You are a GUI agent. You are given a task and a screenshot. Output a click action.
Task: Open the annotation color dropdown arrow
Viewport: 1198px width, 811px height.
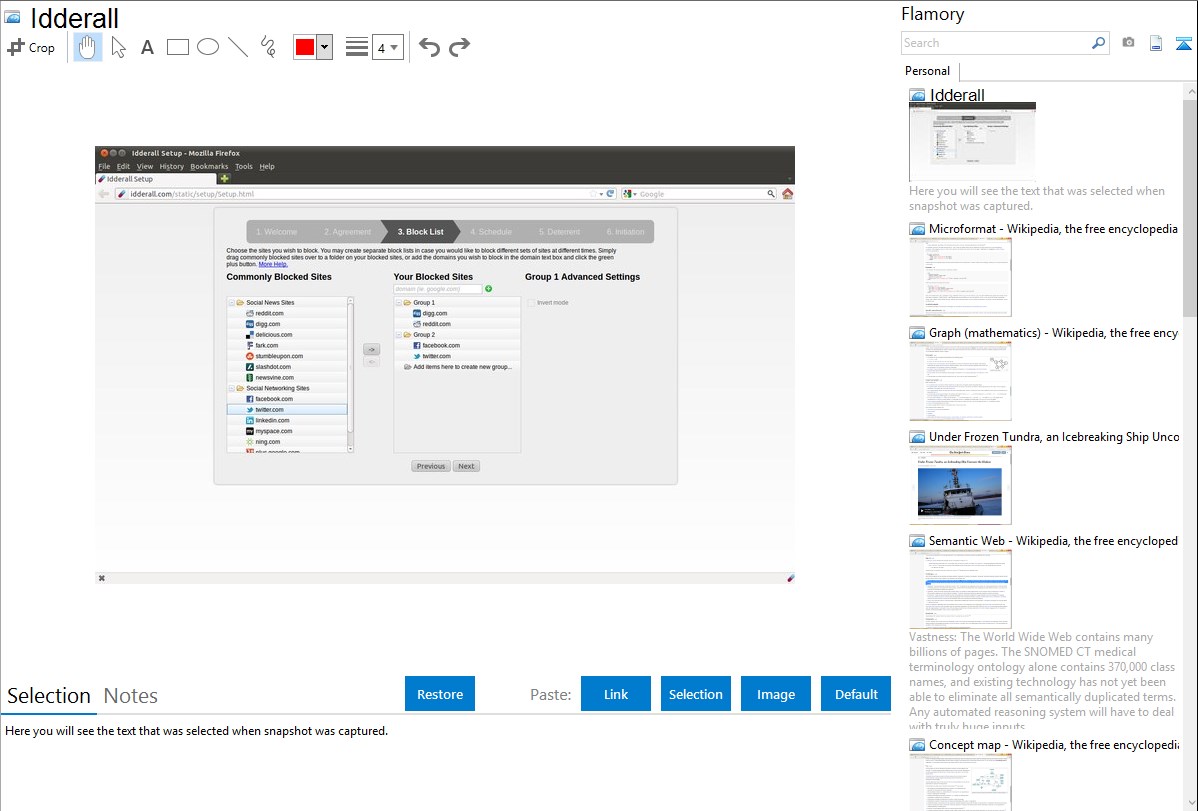click(x=325, y=47)
